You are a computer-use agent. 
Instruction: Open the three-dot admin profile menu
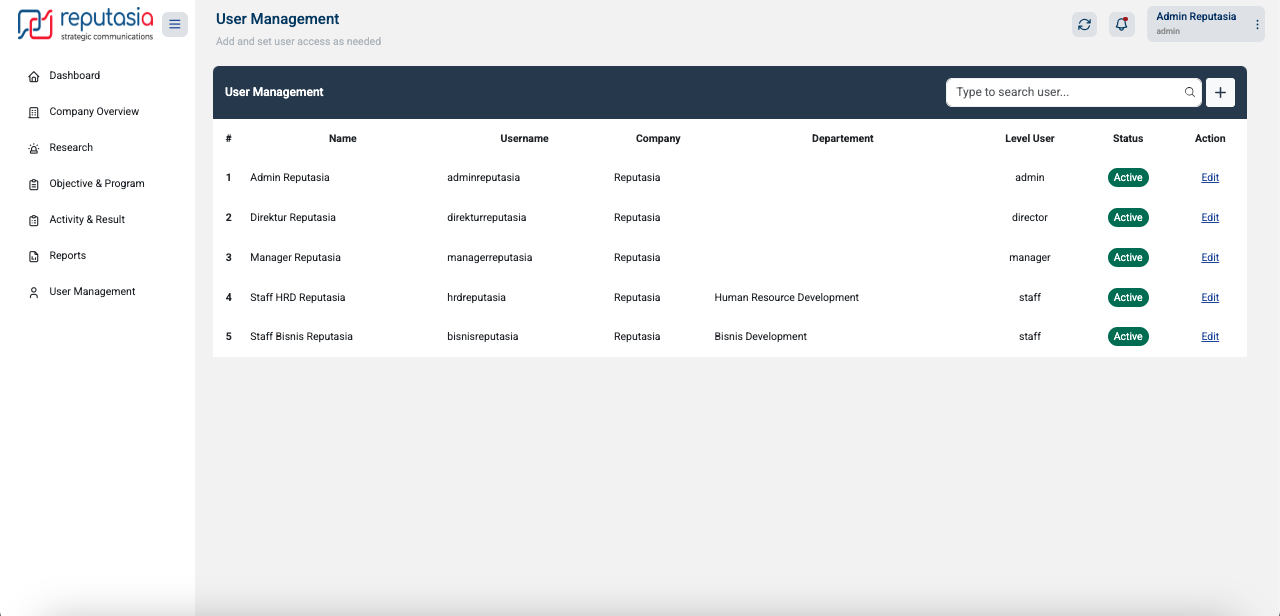1257,24
